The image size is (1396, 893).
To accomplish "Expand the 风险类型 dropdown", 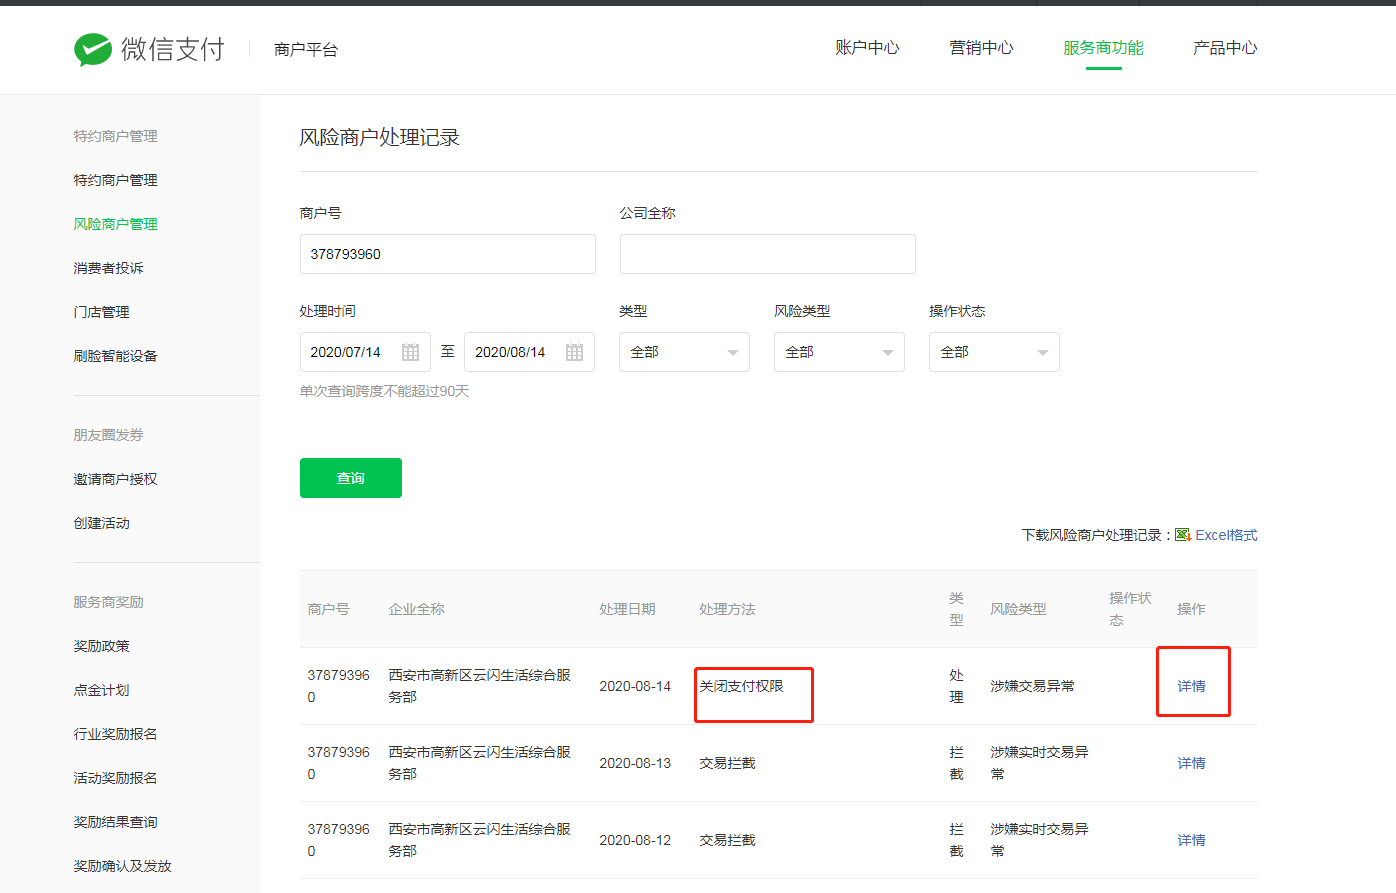I will pyautogui.click(x=839, y=352).
